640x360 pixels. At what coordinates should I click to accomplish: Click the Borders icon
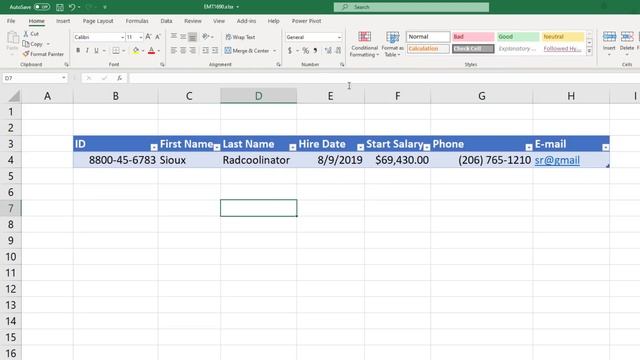tap(116, 51)
